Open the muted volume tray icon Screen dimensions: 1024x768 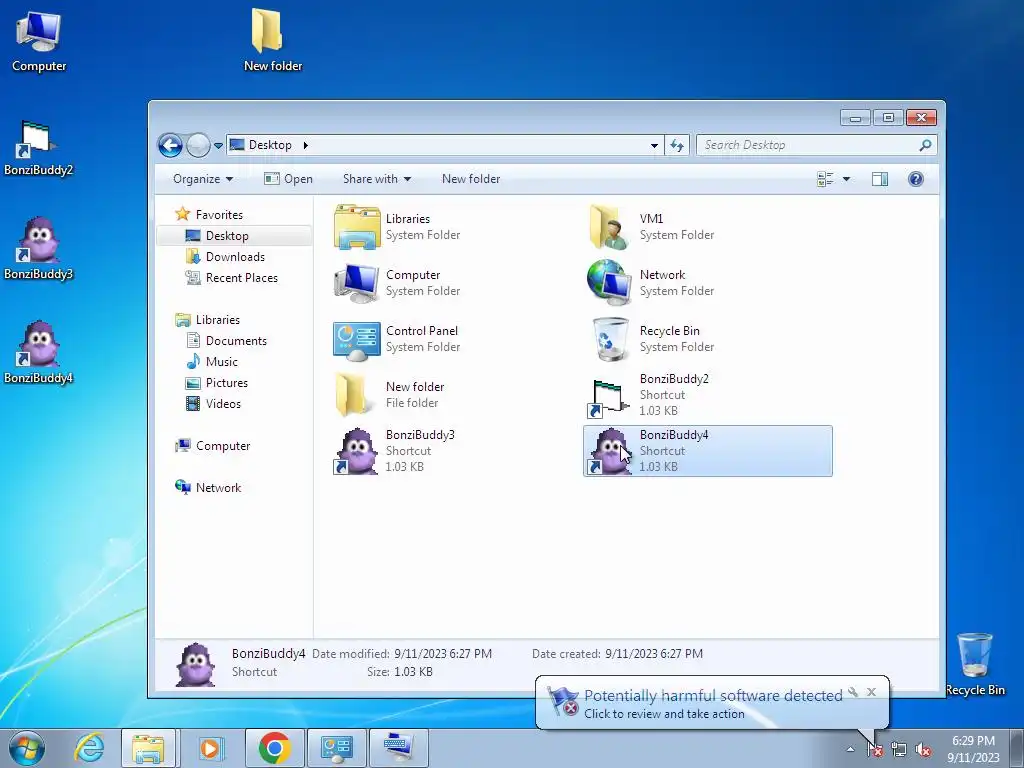click(923, 750)
